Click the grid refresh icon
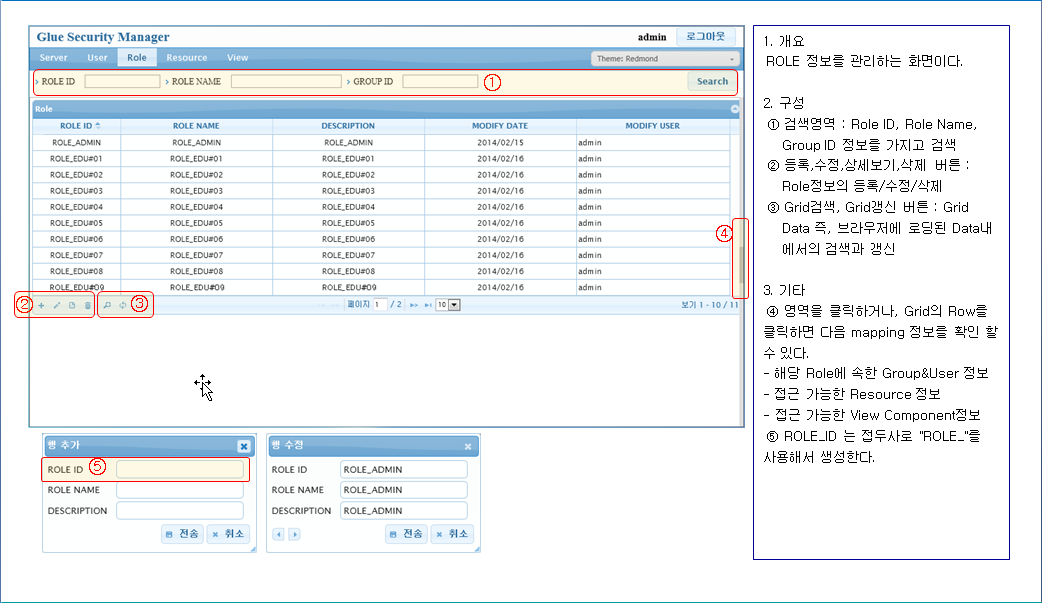The width and height of the screenshot is (1042, 603). pyautogui.click(x=123, y=304)
